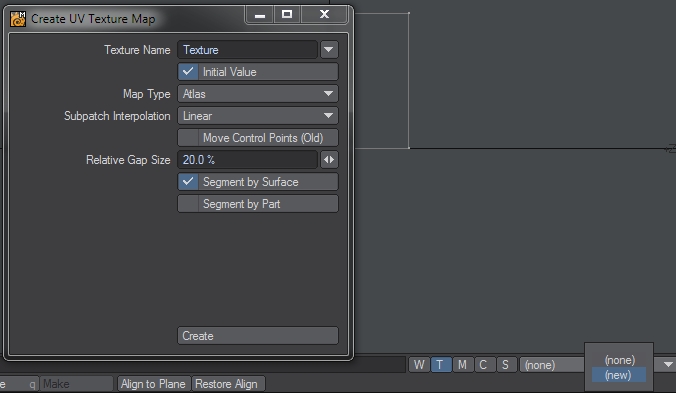Select the W weight map mode button
Viewport: 676px width, 393px height.
point(419,365)
